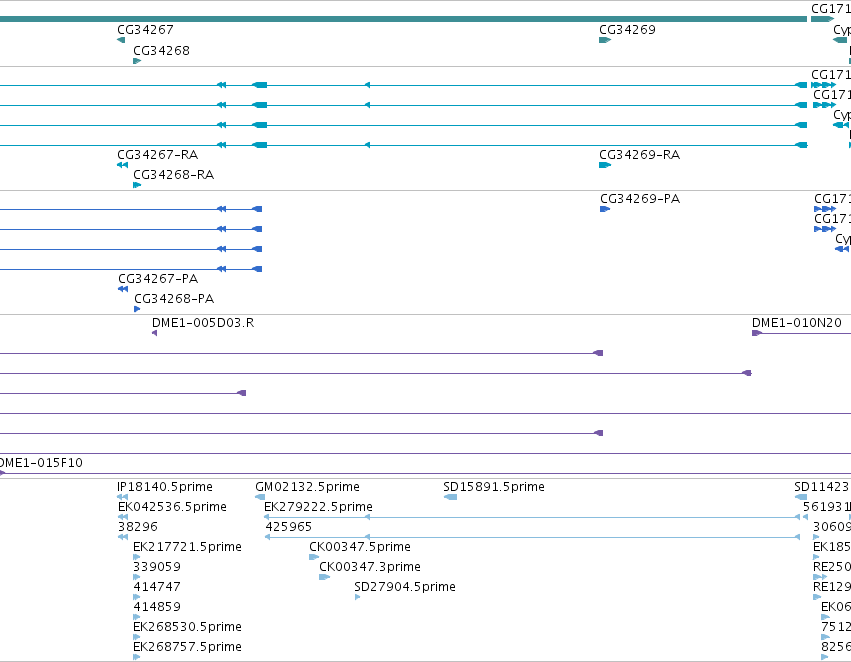
Task: Click the SD15891.5prime EST label
Action: coord(494,487)
